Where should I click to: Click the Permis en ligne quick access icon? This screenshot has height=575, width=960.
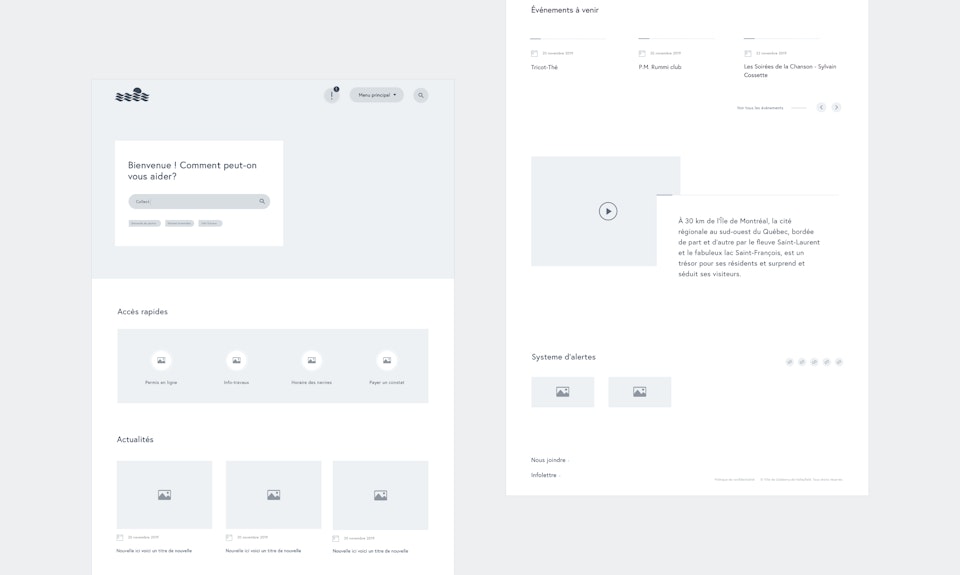click(x=161, y=360)
